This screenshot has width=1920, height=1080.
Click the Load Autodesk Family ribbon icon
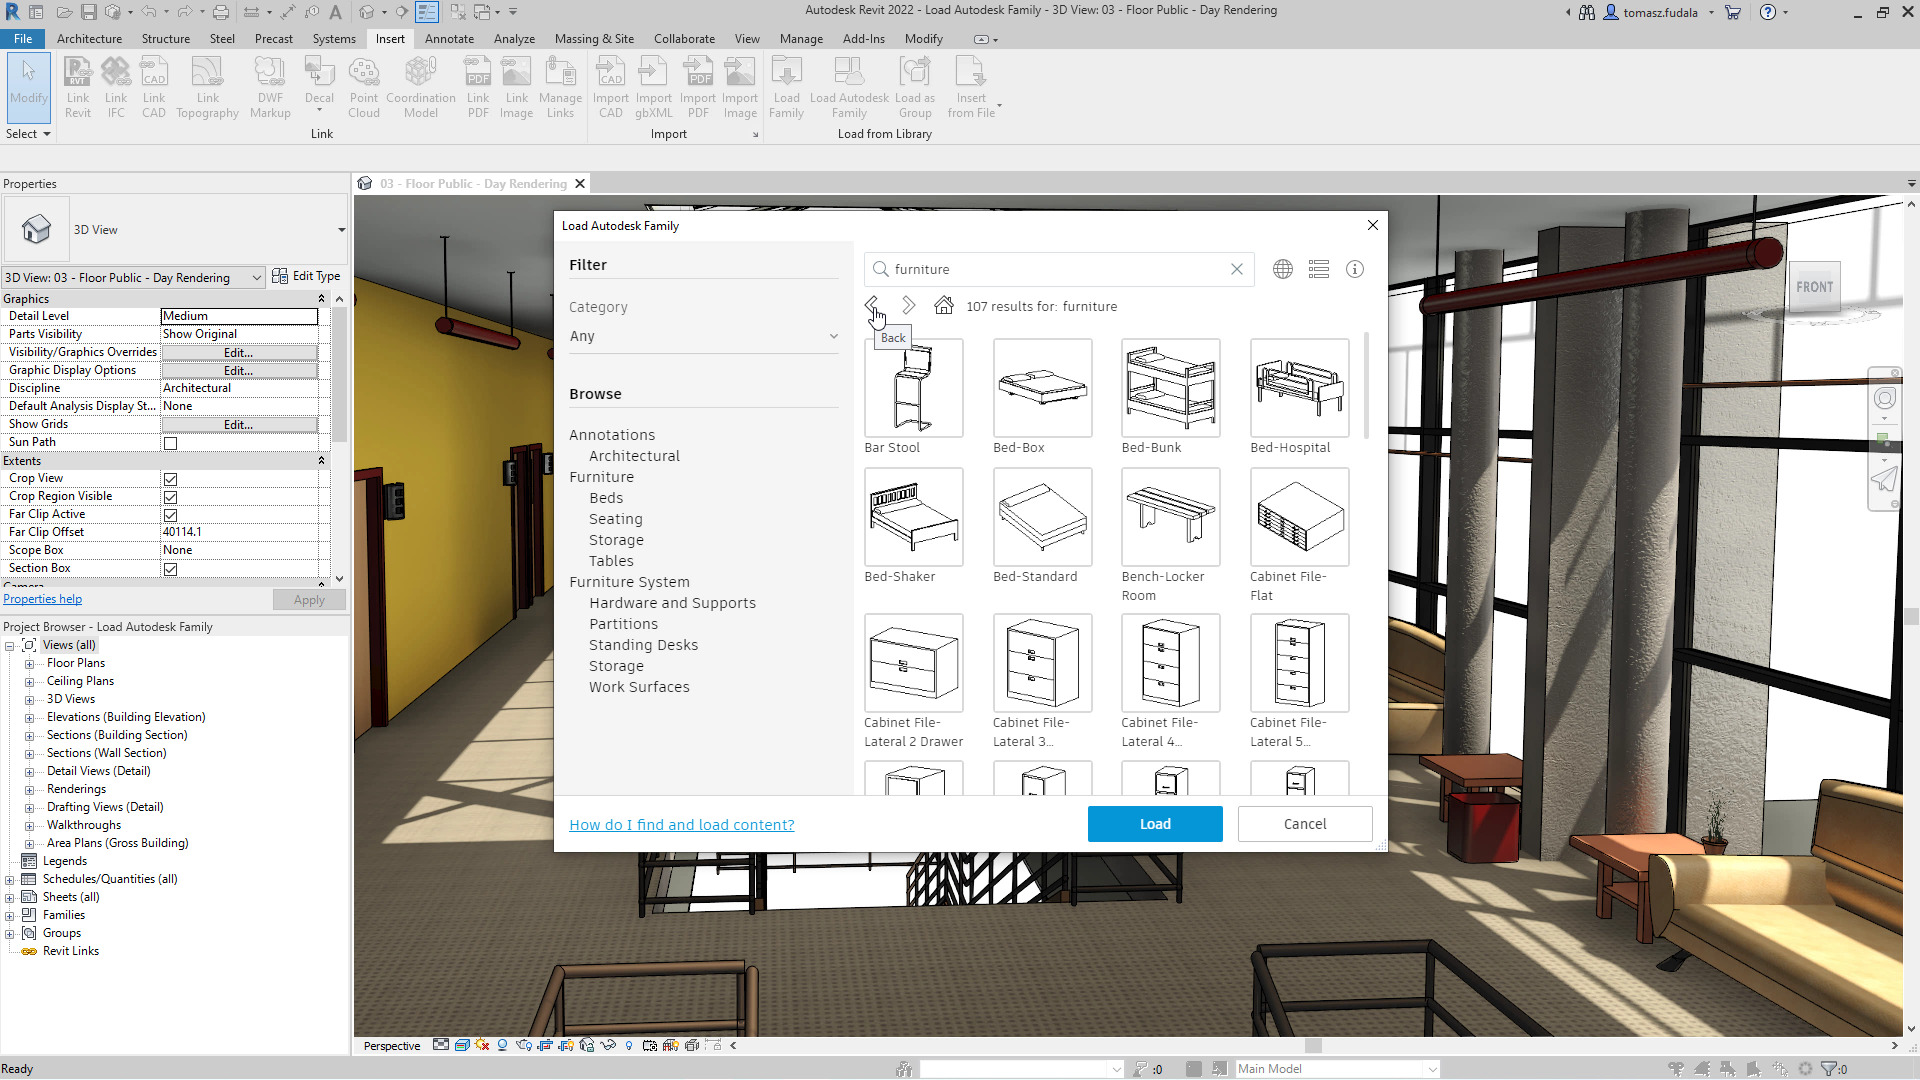(849, 87)
